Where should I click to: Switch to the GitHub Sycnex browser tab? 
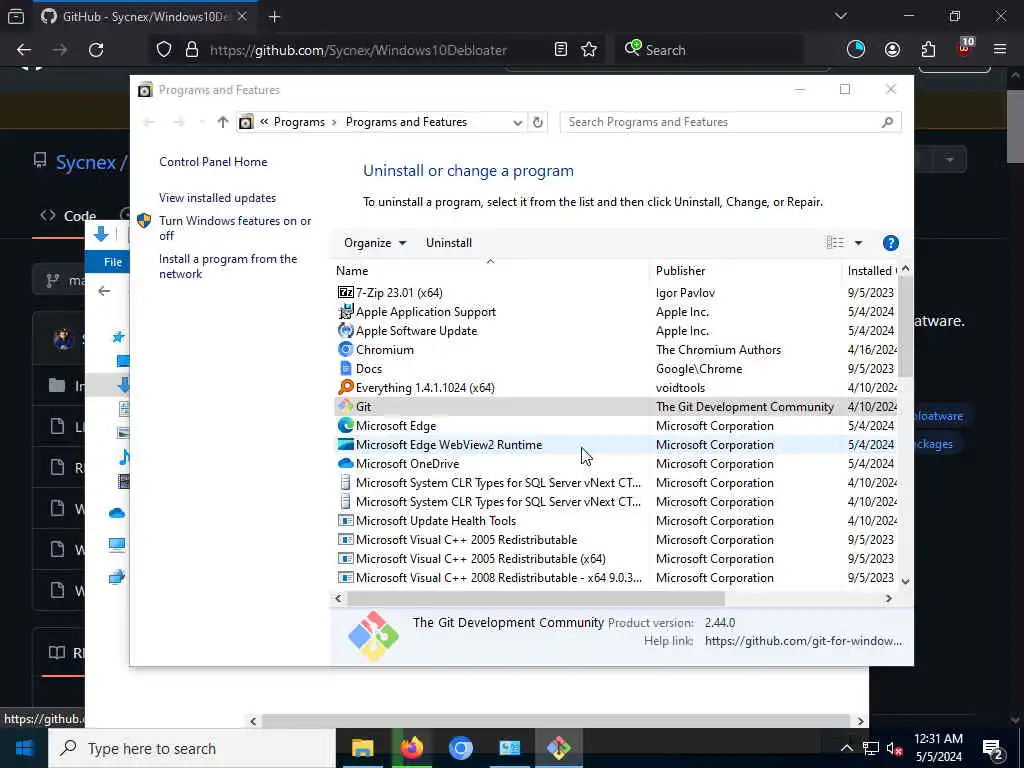[145, 16]
